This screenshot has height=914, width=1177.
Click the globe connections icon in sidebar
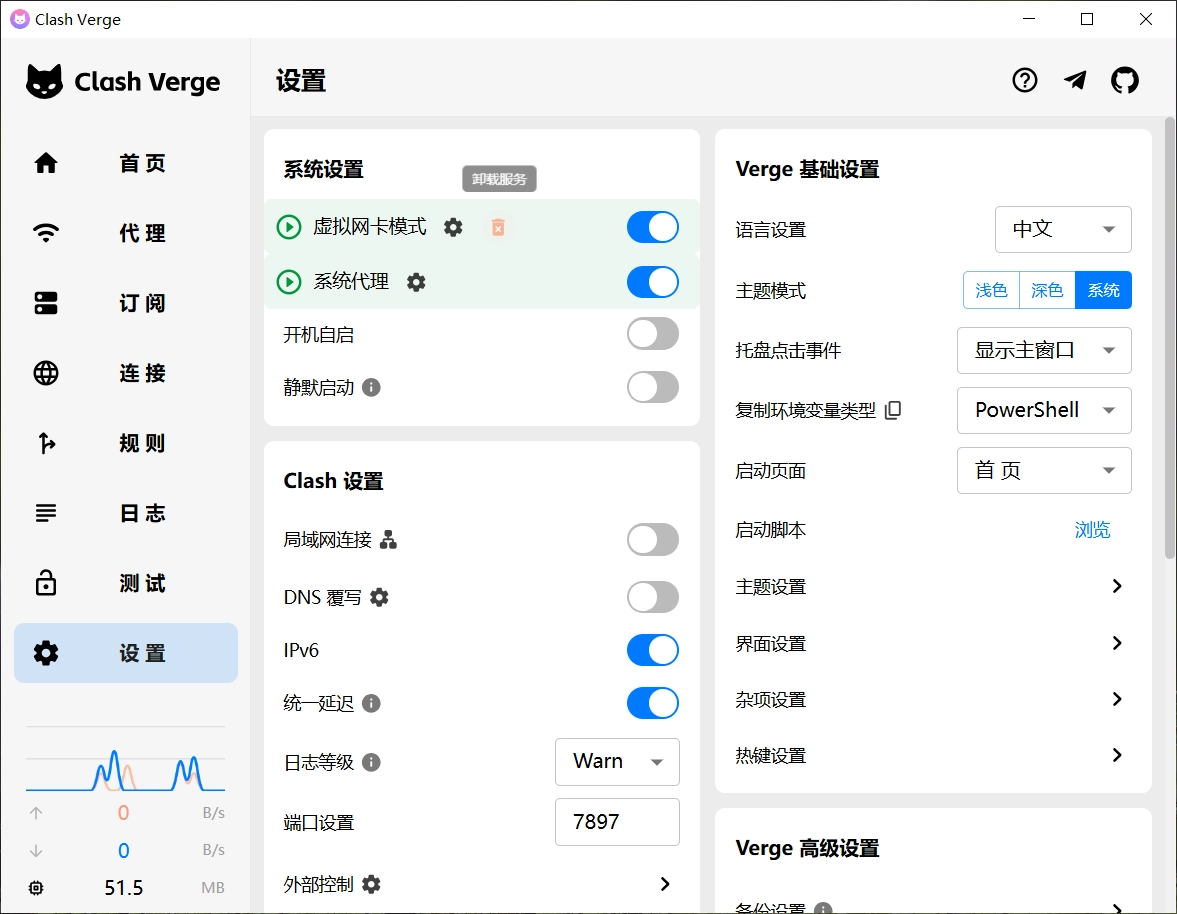click(x=46, y=373)
